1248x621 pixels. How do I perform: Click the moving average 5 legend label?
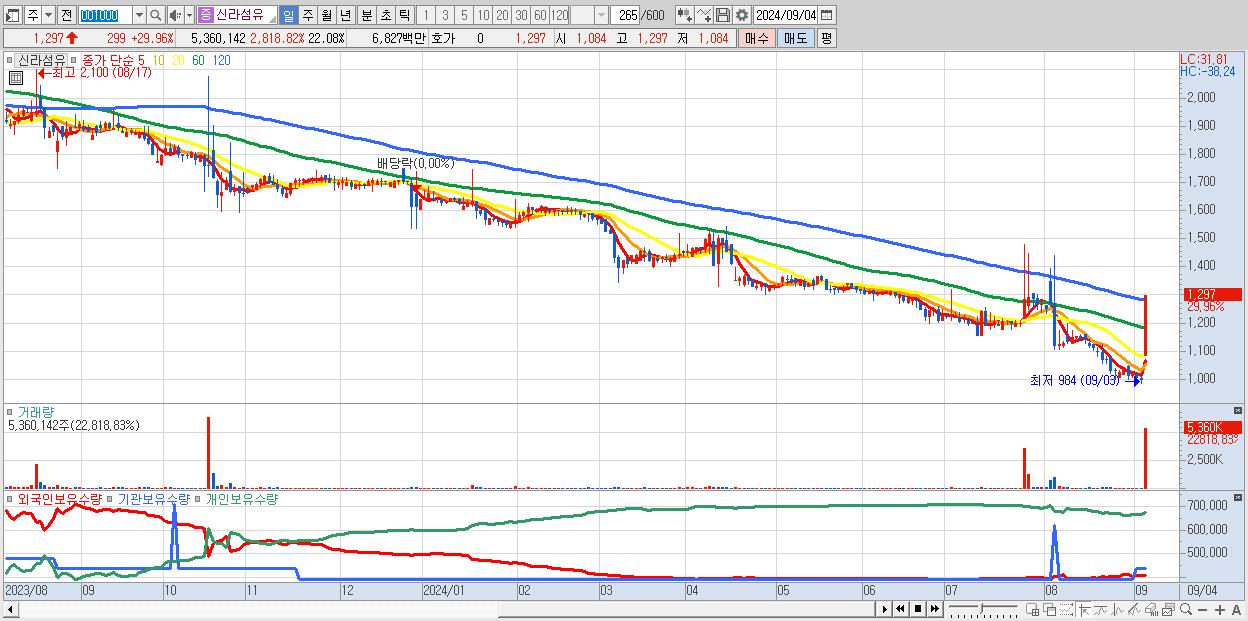(141, 60)
